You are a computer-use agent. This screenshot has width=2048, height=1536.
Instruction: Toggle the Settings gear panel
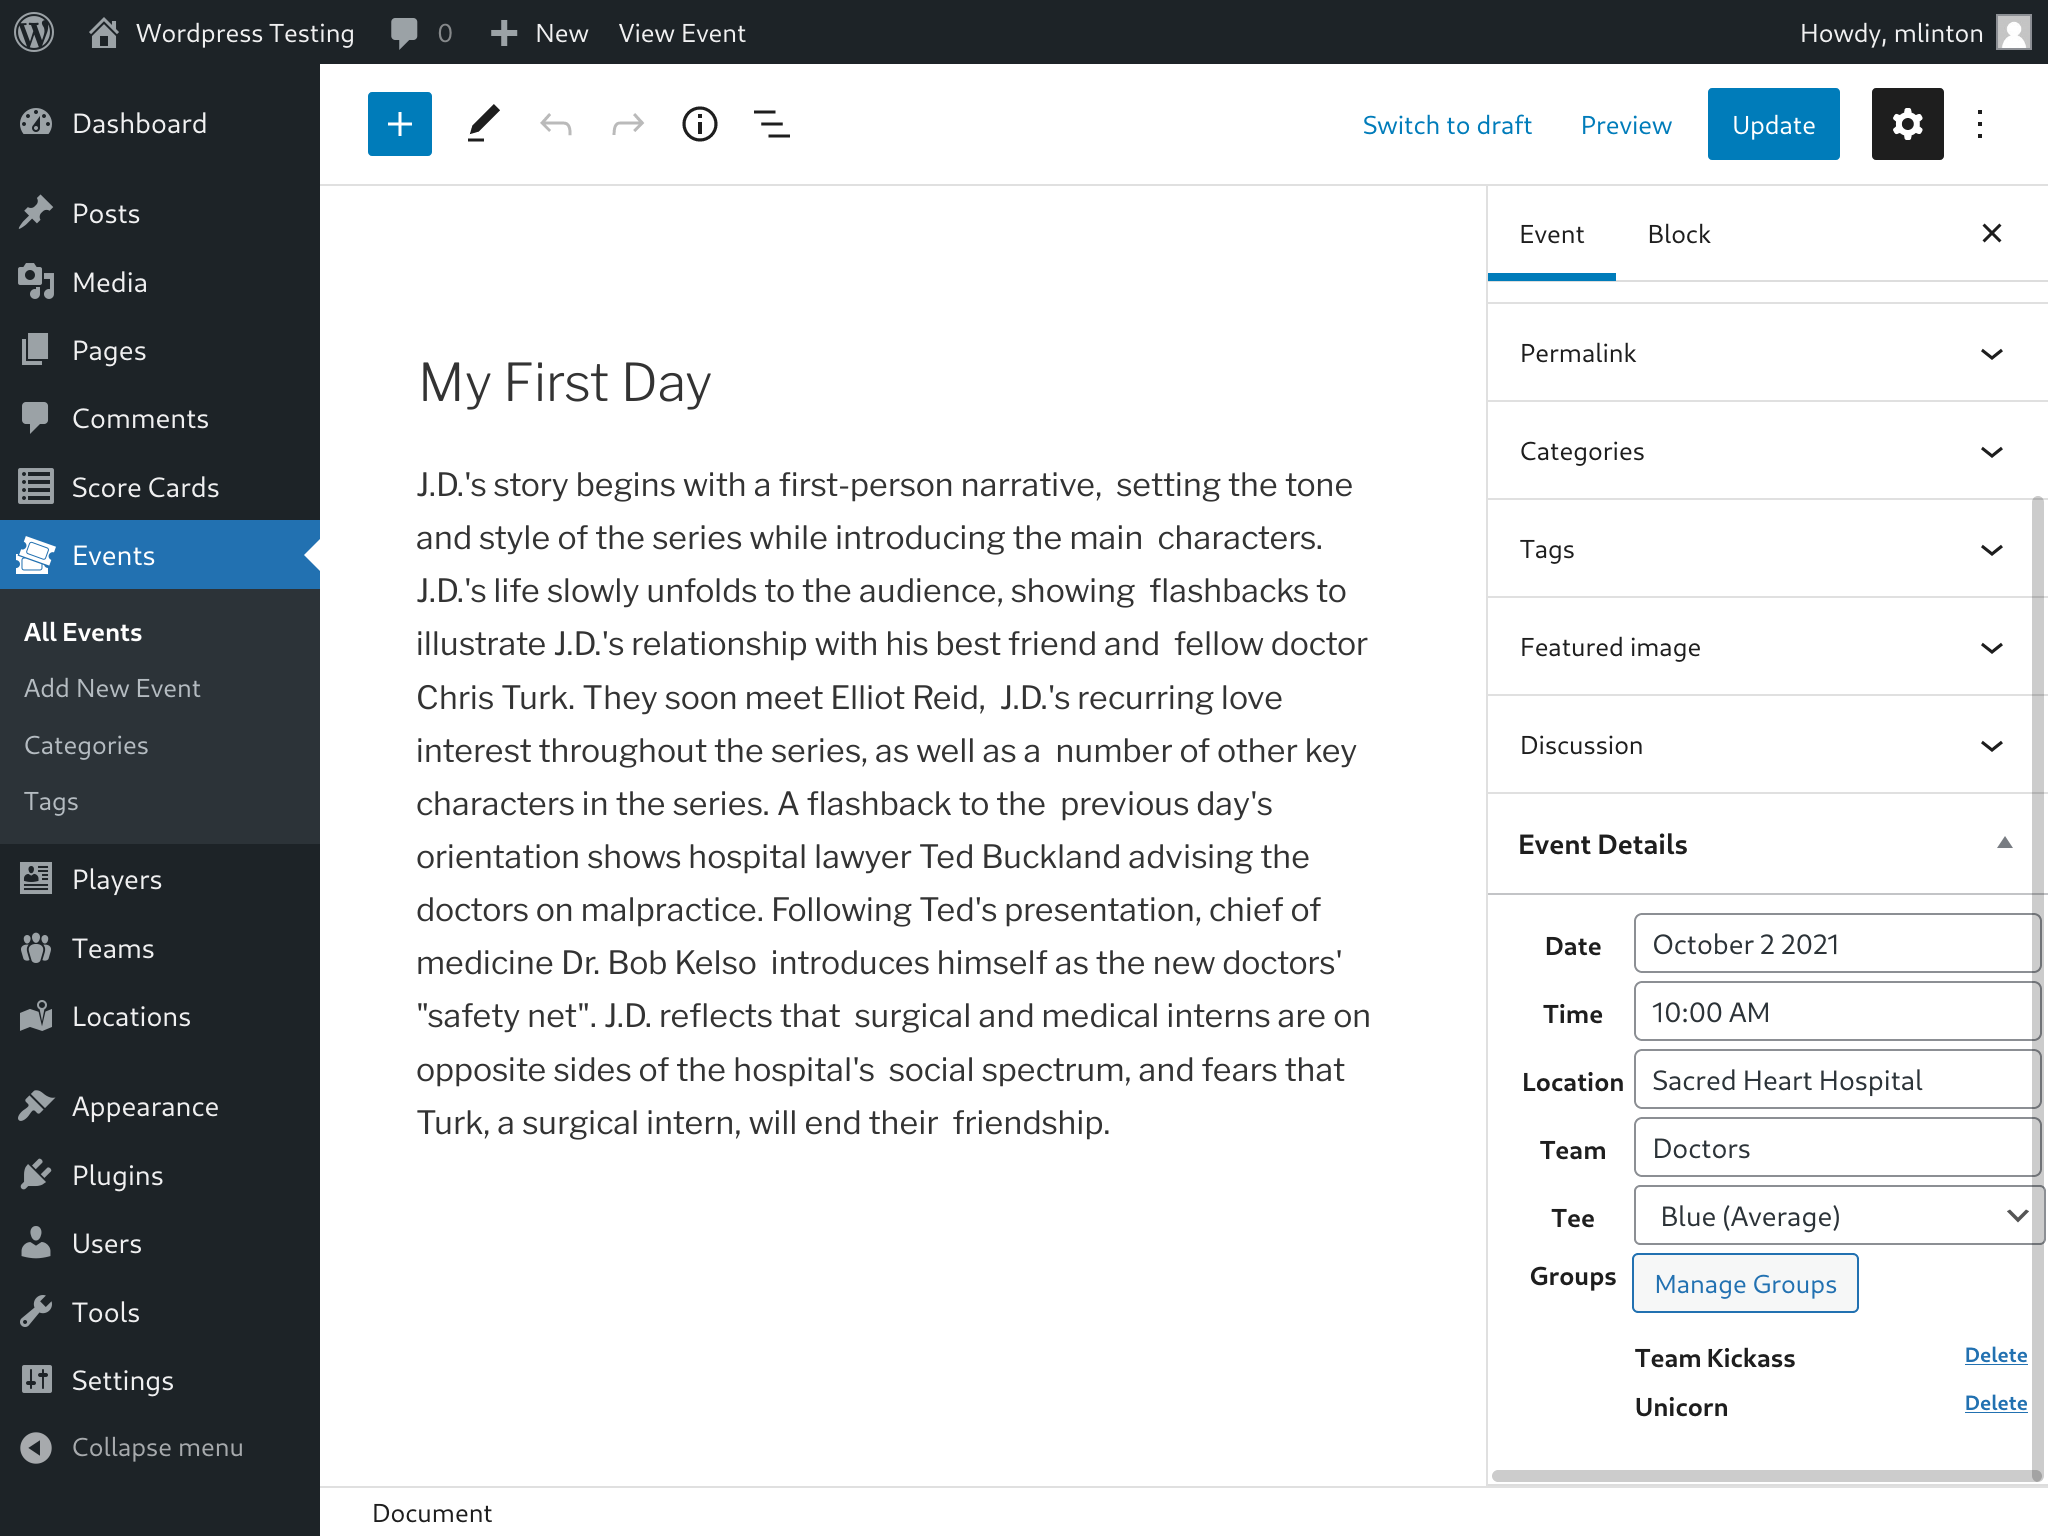(x=1908, y=124)
